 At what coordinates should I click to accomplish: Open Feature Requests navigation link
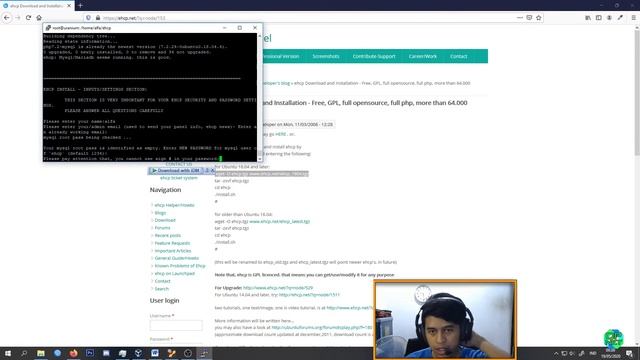click(172, 243)
